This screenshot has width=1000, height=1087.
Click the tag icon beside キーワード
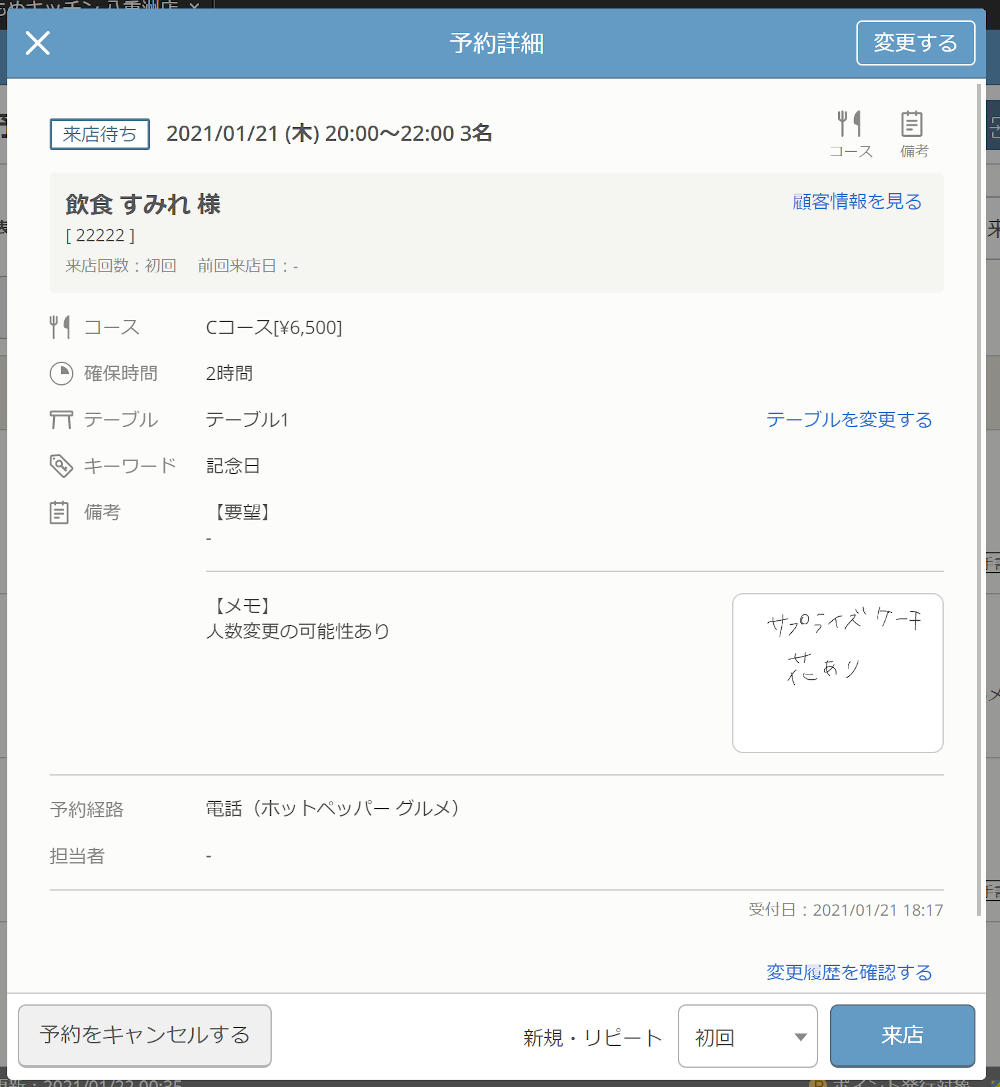(61, 466)
